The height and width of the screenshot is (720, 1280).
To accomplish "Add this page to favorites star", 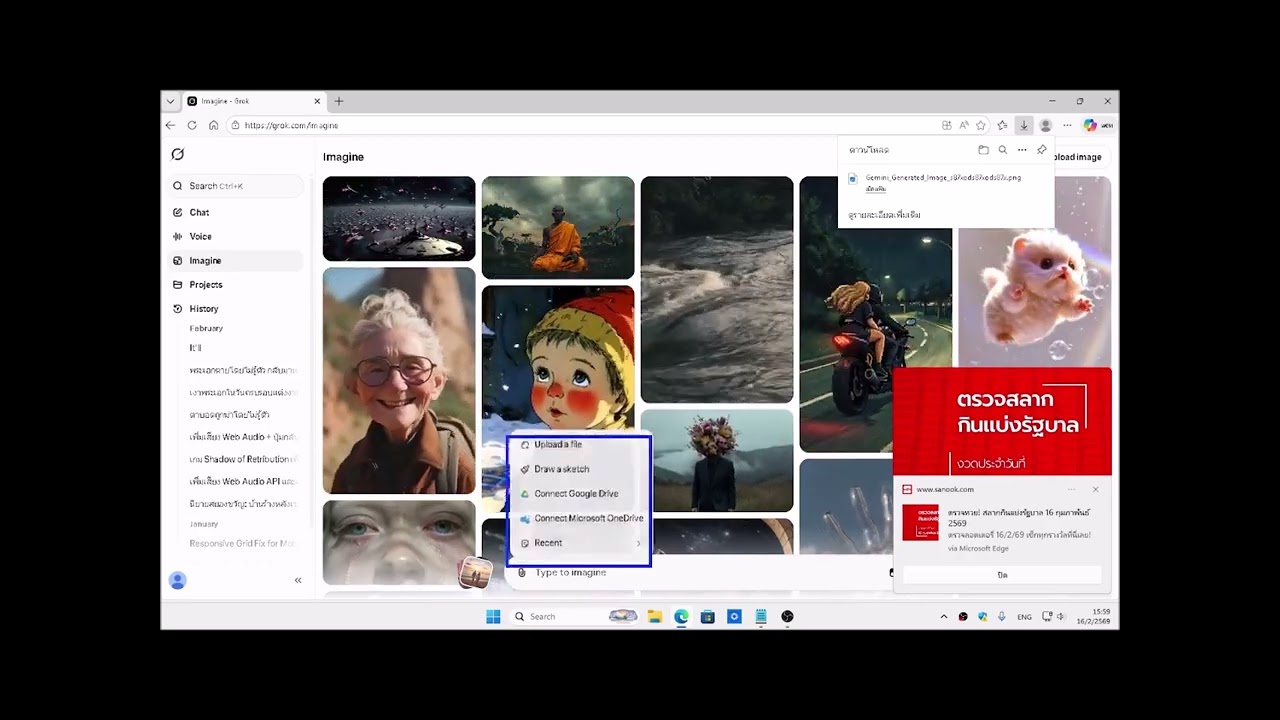I will click(981, 125).
